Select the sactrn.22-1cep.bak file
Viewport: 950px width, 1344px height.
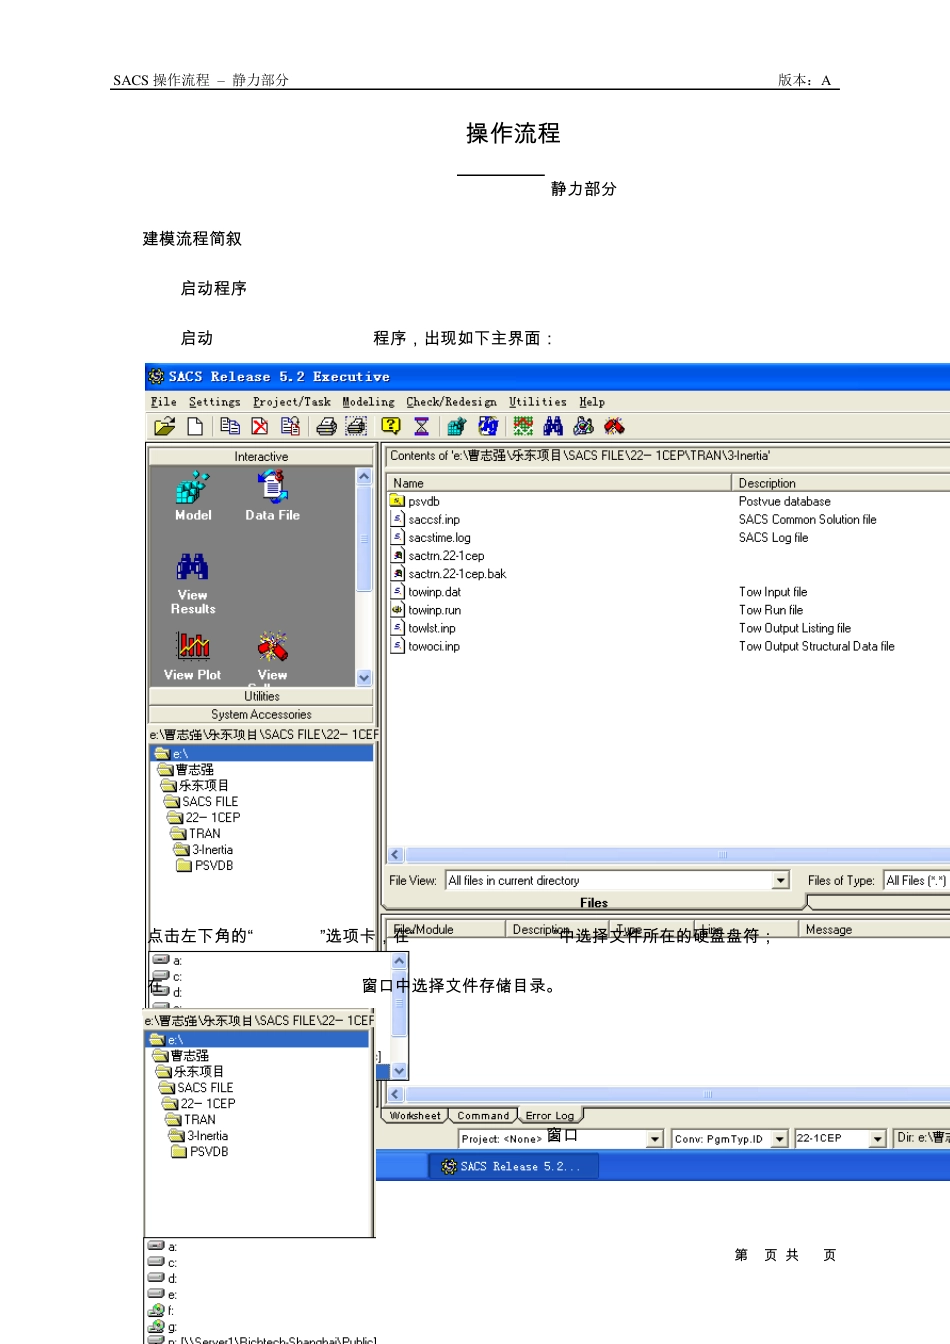pyautogui.click(x=448, y=574)
